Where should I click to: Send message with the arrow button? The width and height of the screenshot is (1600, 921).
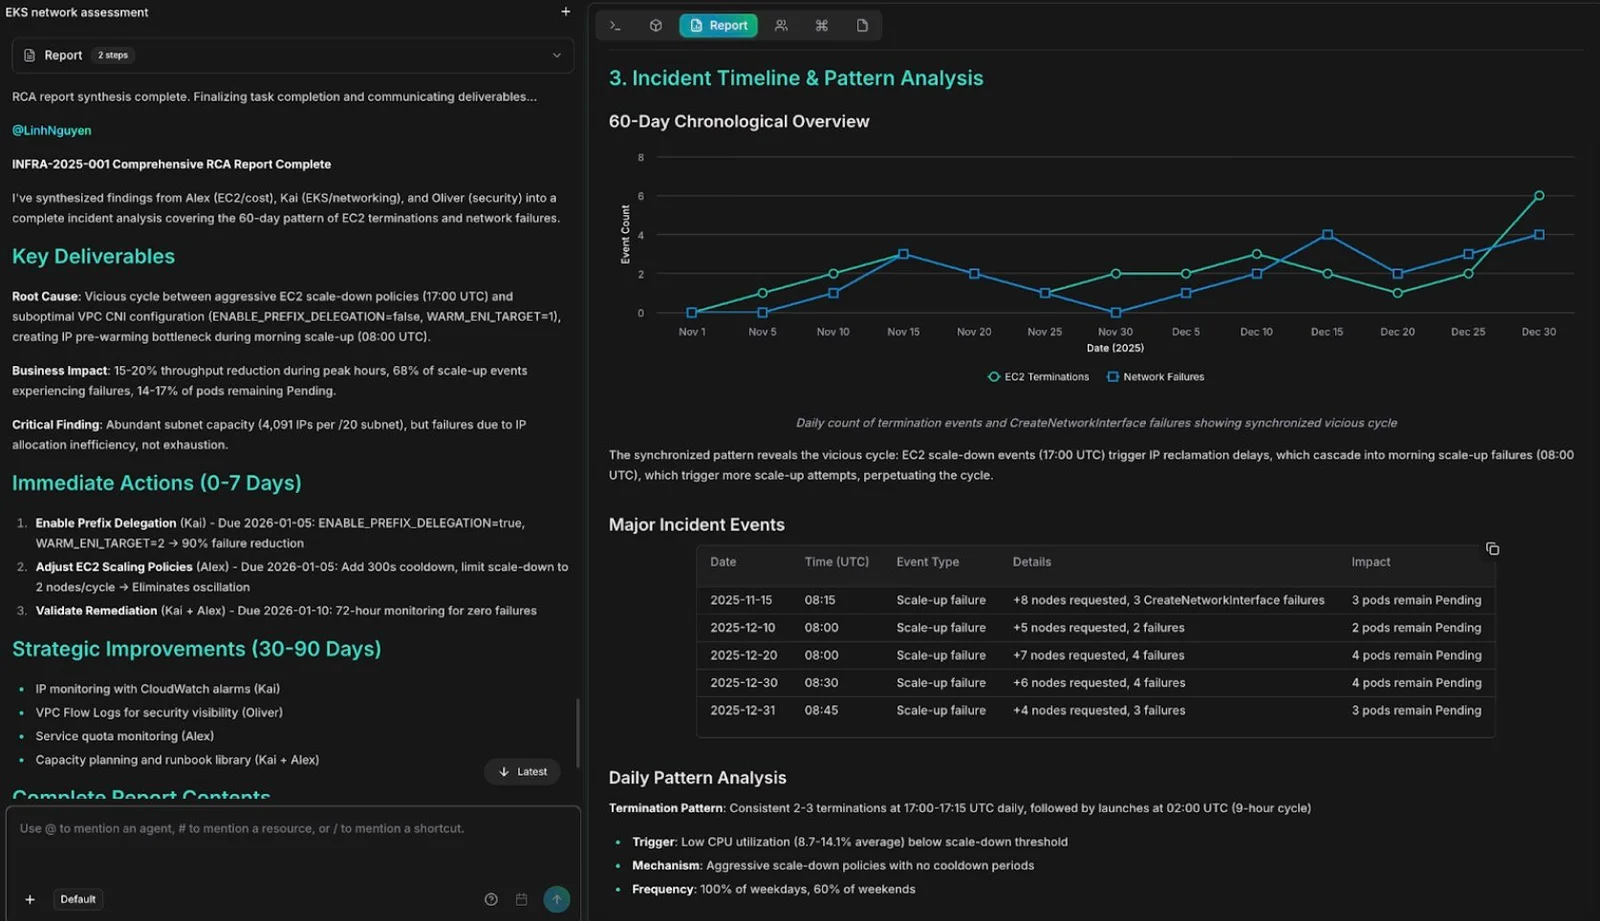coord(557,899)
